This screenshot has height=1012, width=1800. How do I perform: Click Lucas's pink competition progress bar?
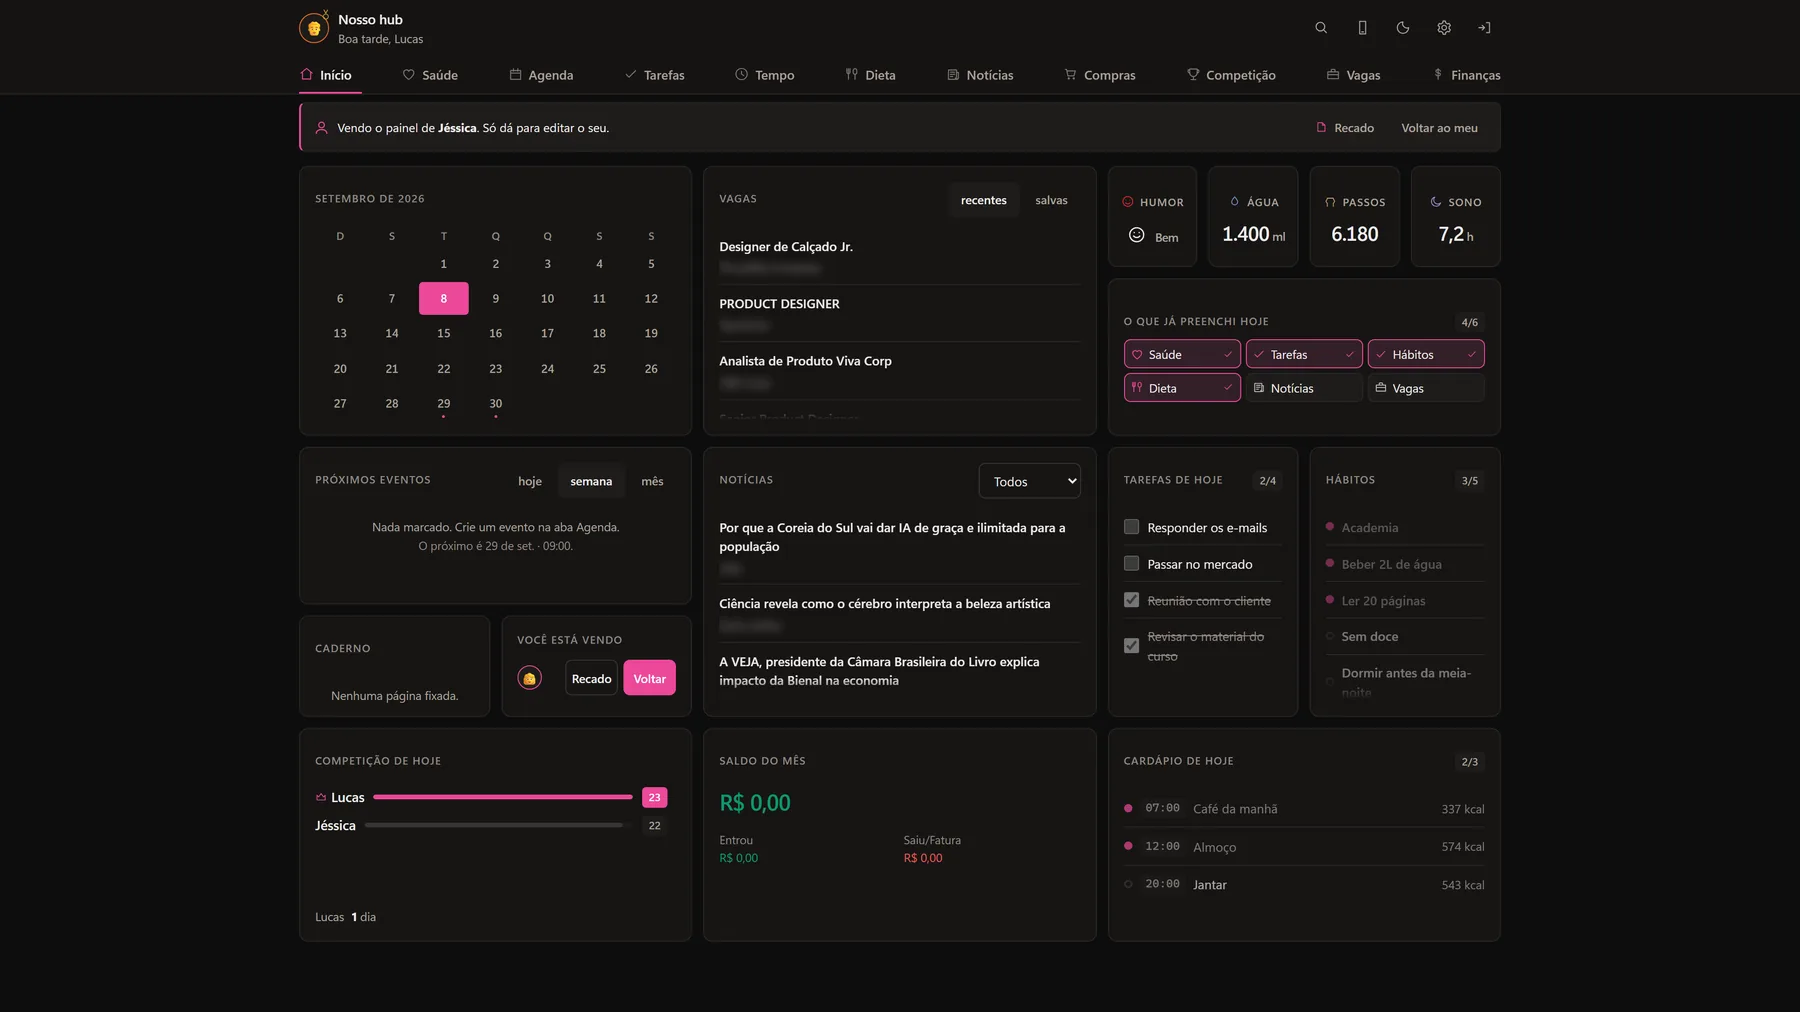503,797
